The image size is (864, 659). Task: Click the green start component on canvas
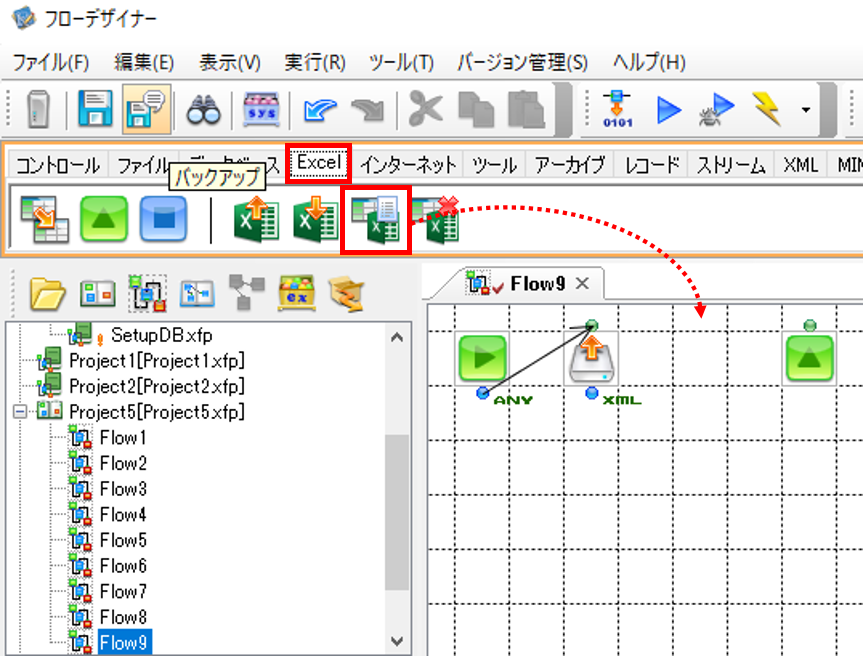[x=483, y=358]
